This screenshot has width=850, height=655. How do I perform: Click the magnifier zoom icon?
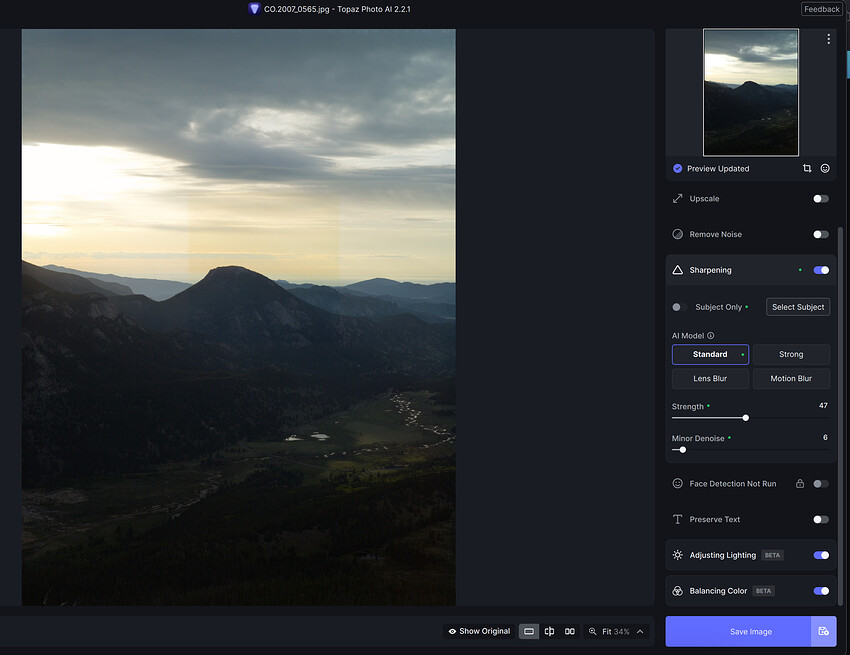[x=593, y=632]
